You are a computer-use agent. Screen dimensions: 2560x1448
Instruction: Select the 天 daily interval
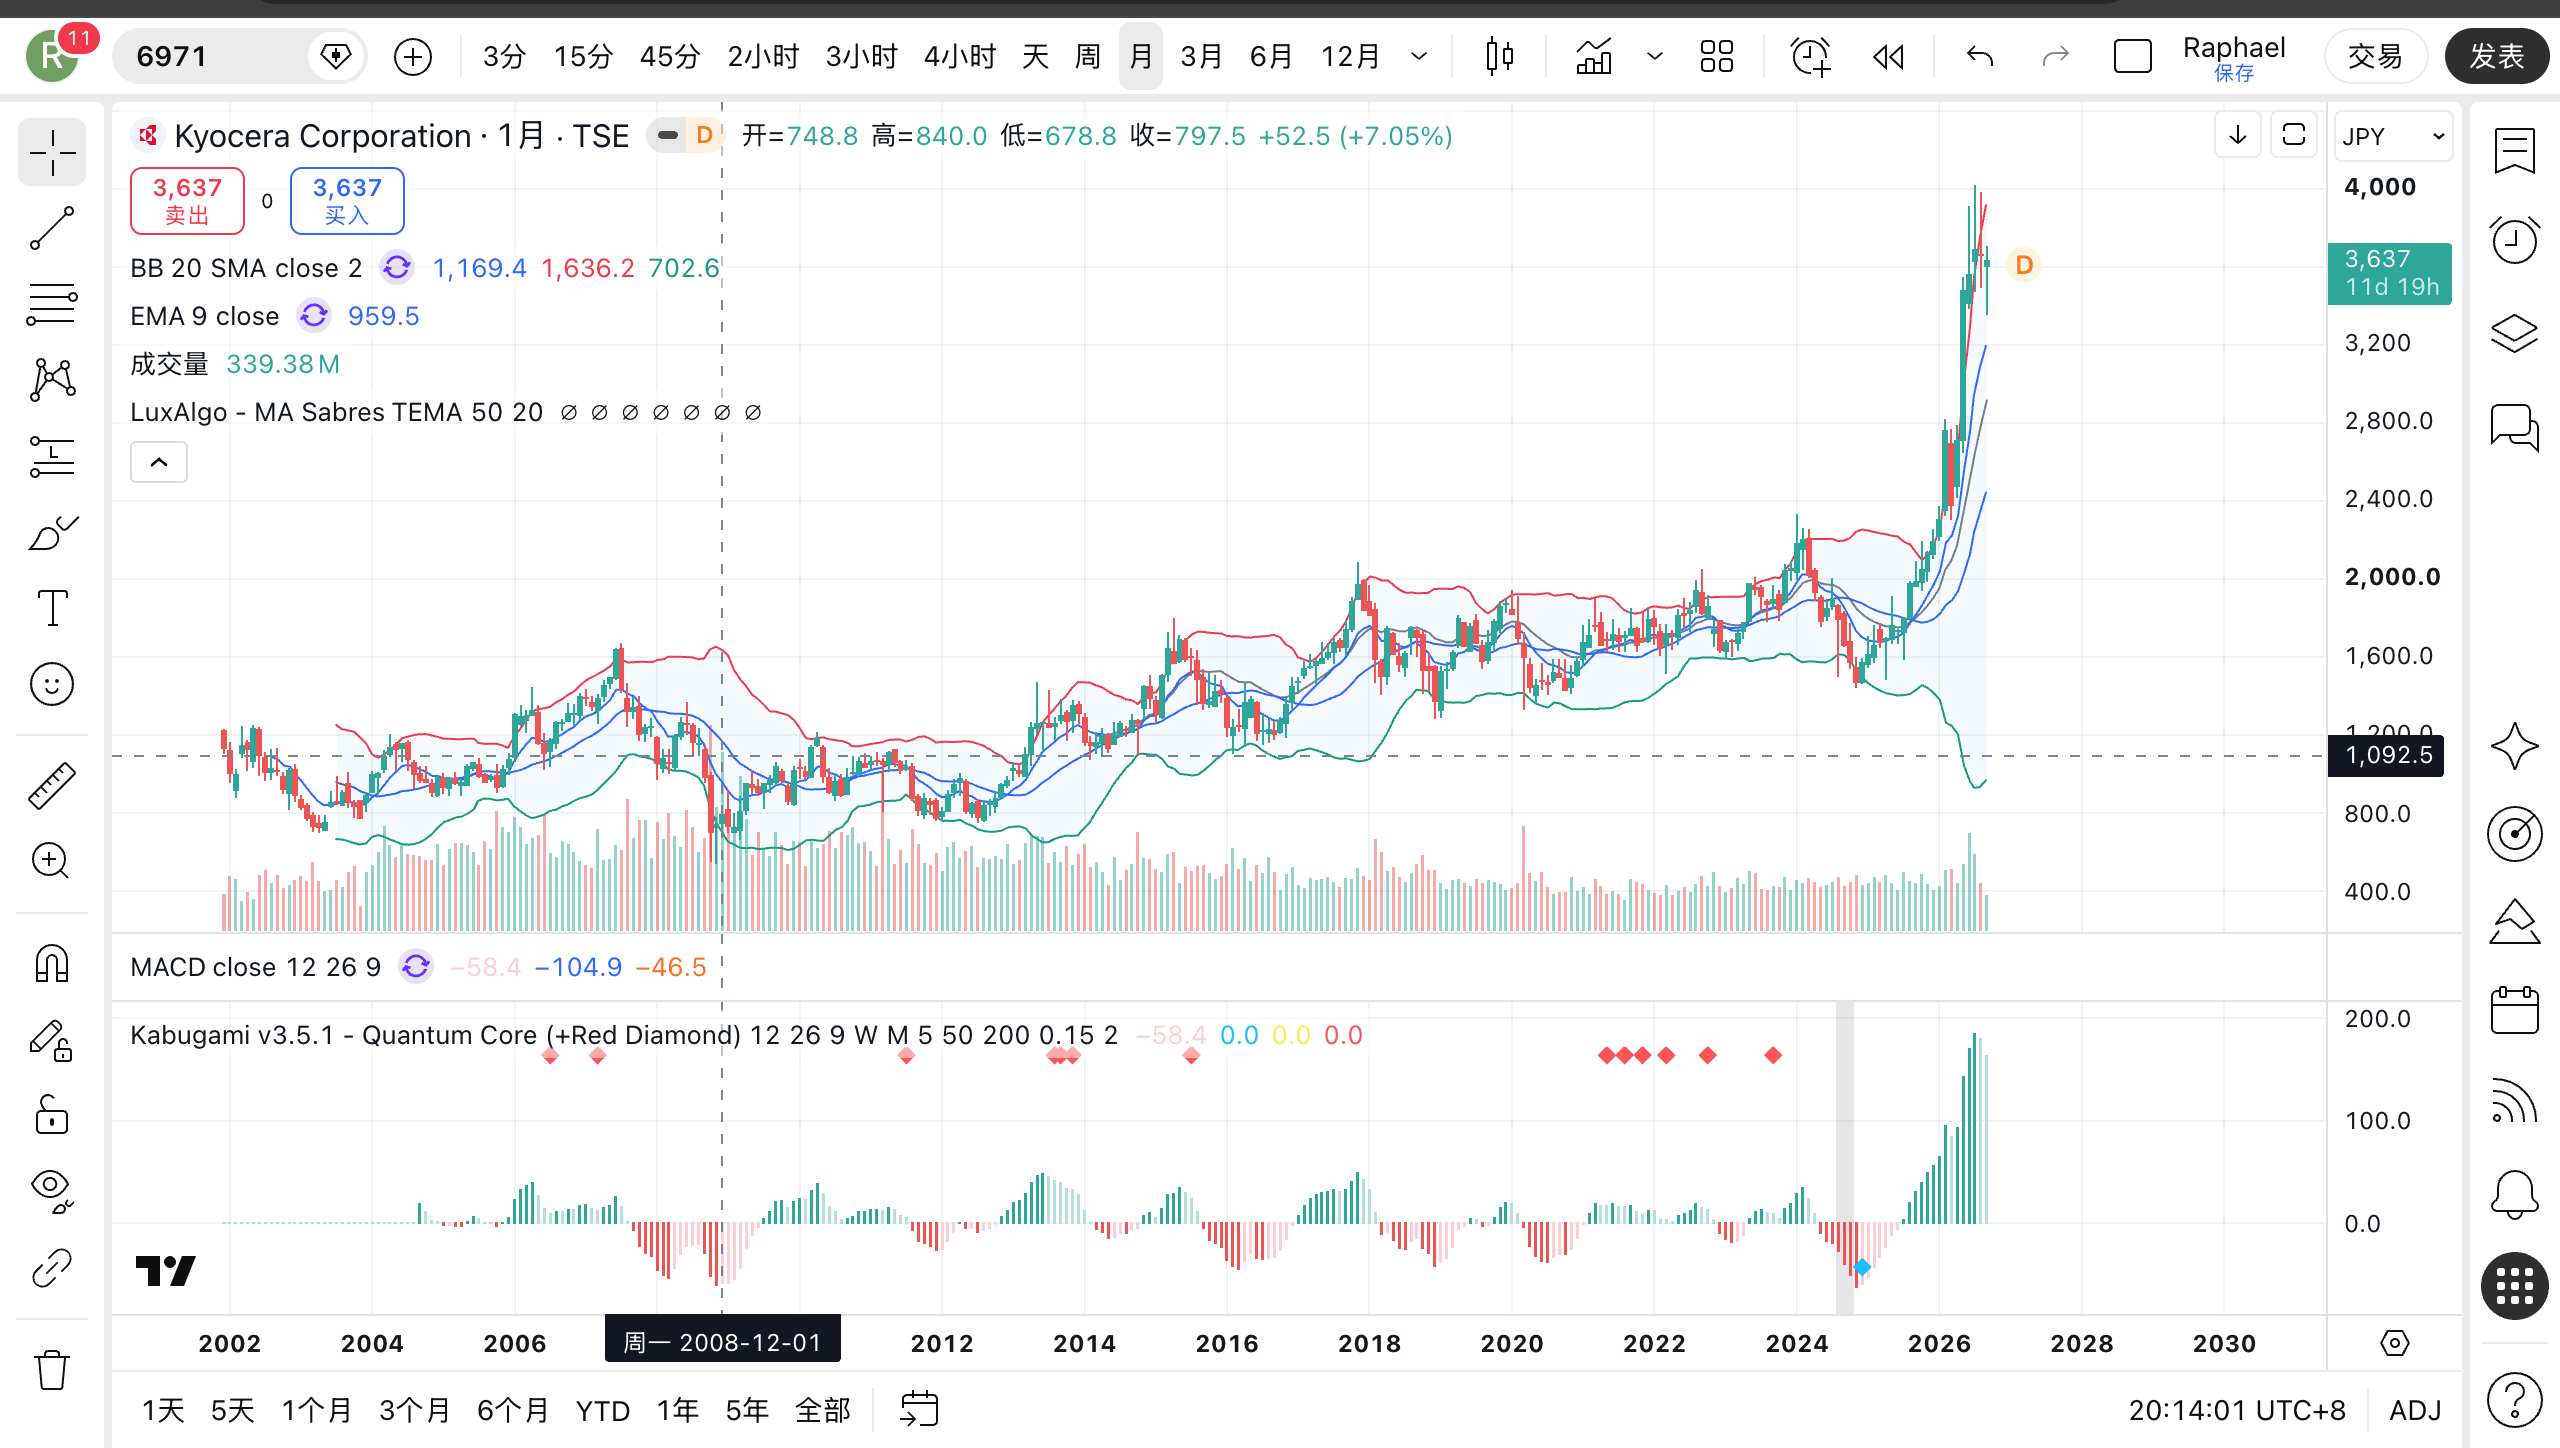point(1035,56)
